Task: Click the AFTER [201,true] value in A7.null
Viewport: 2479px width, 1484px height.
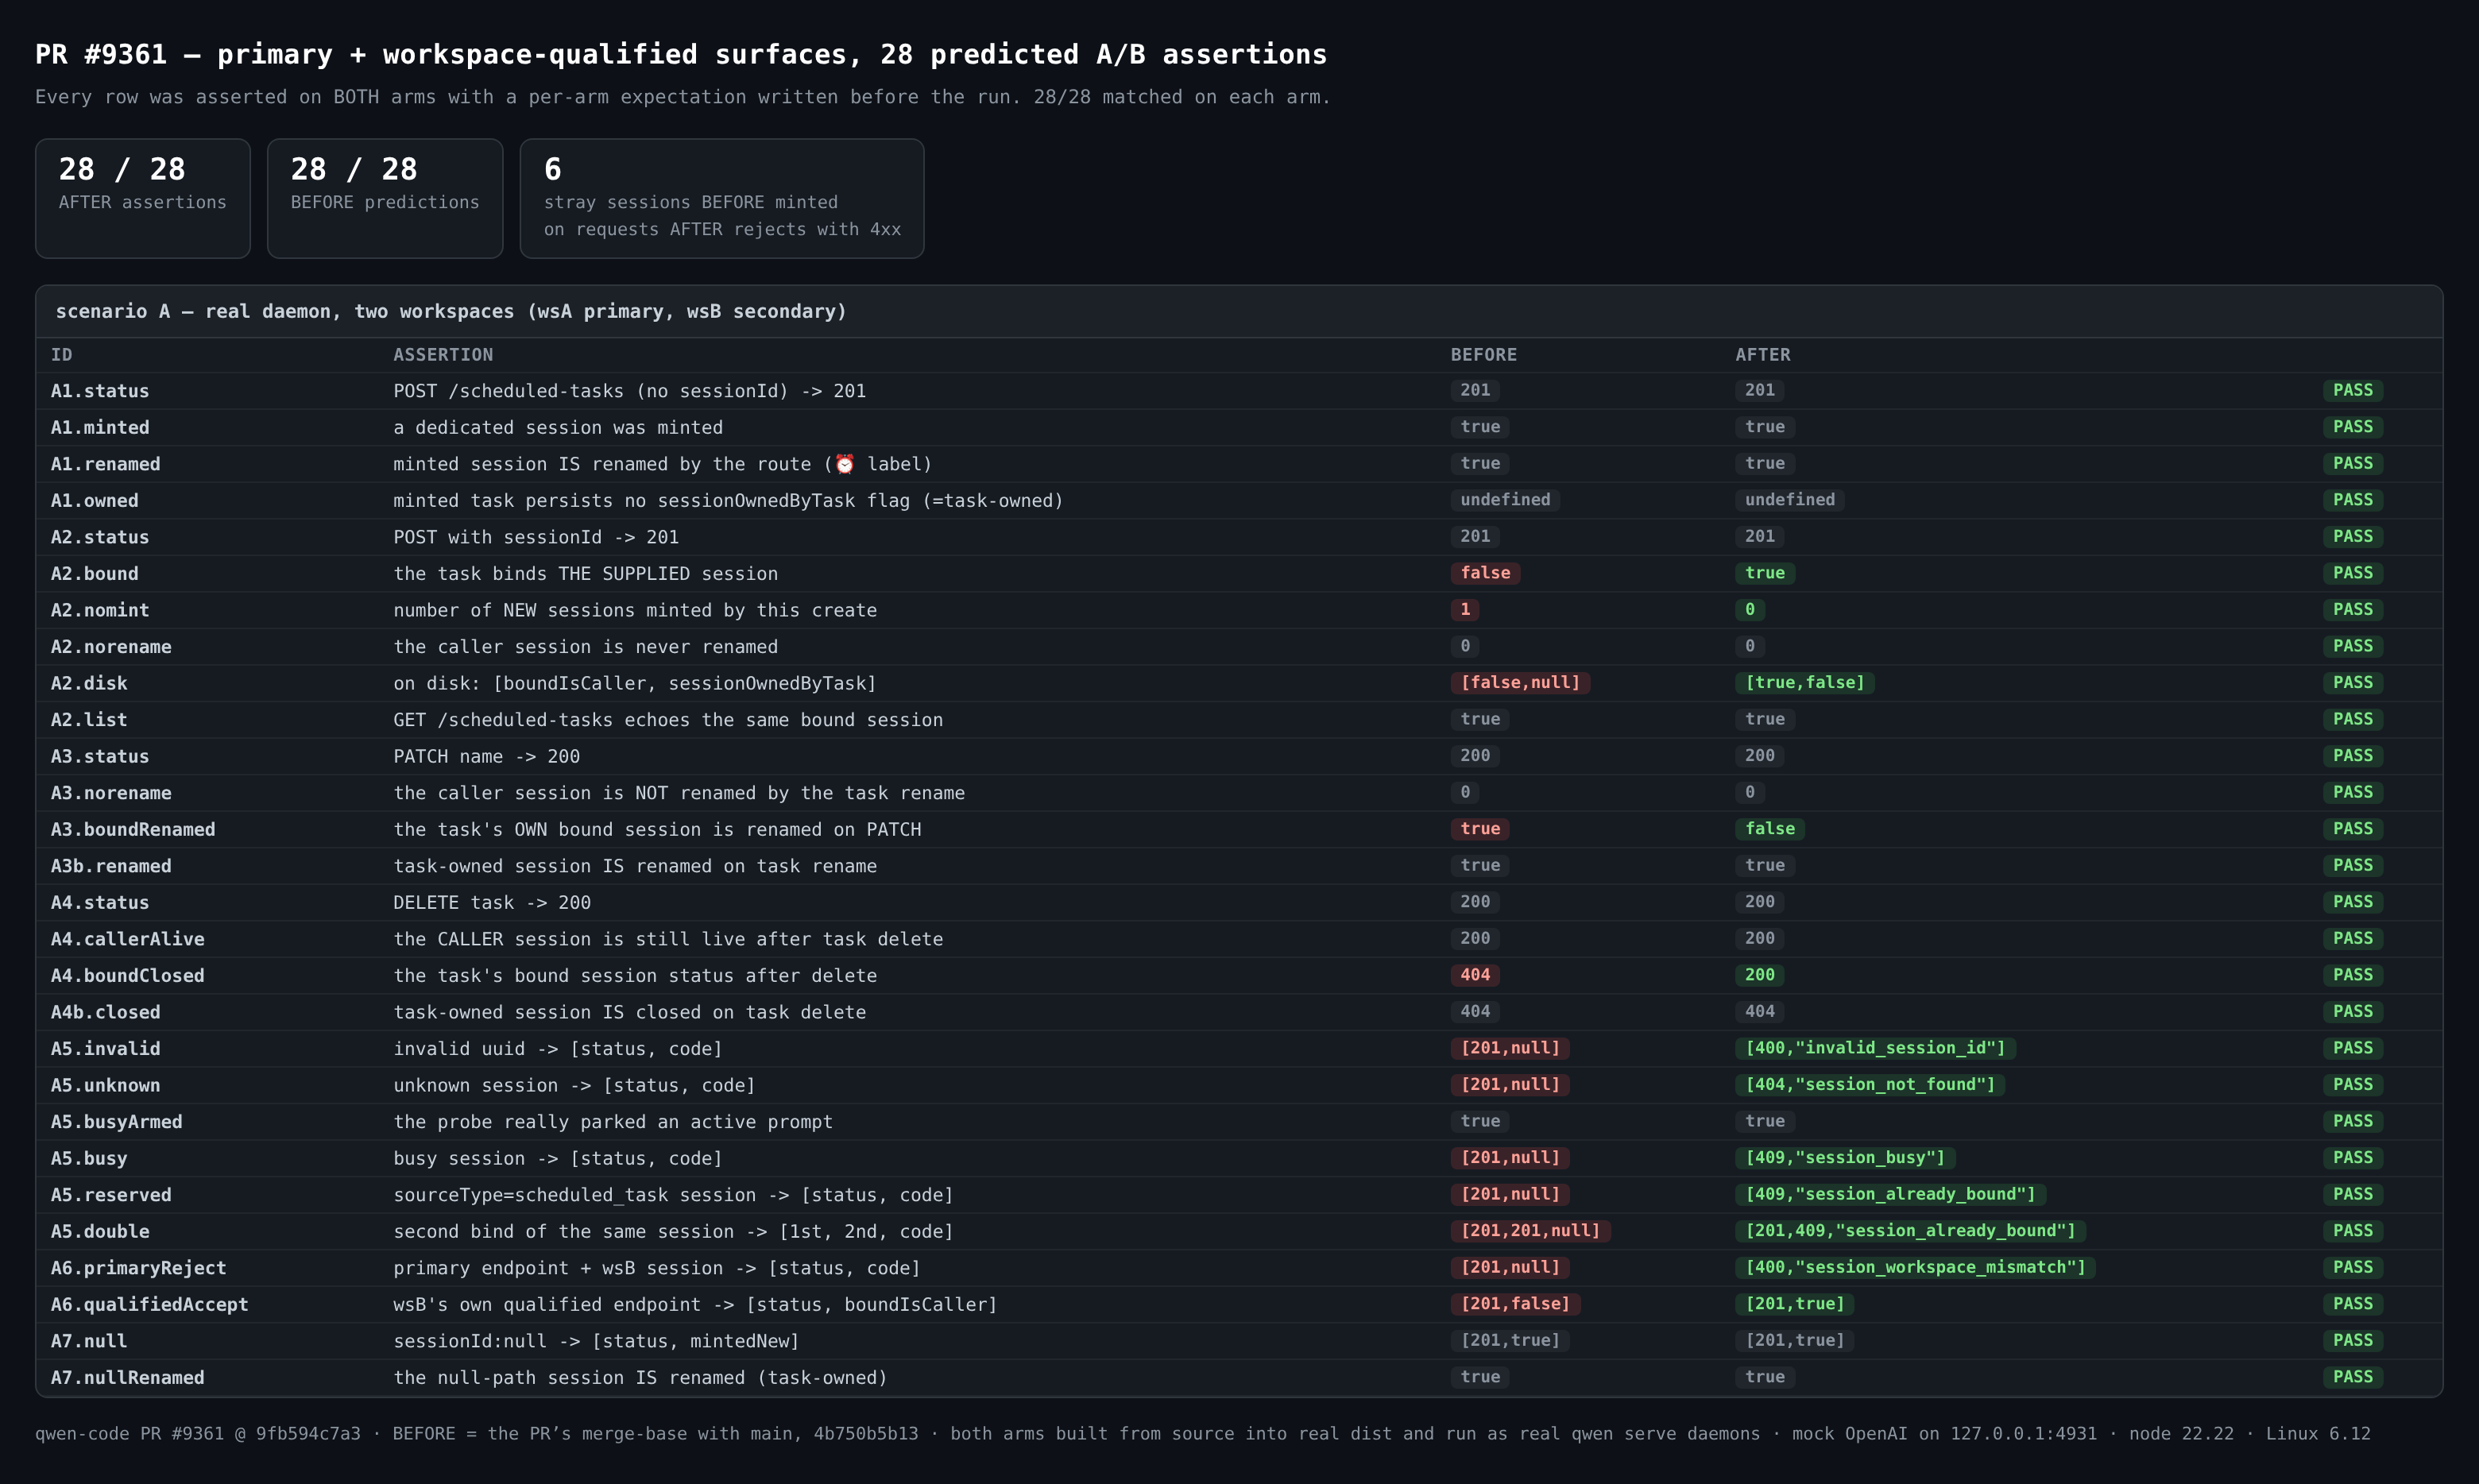Action: click(x=1795, y=1340)
